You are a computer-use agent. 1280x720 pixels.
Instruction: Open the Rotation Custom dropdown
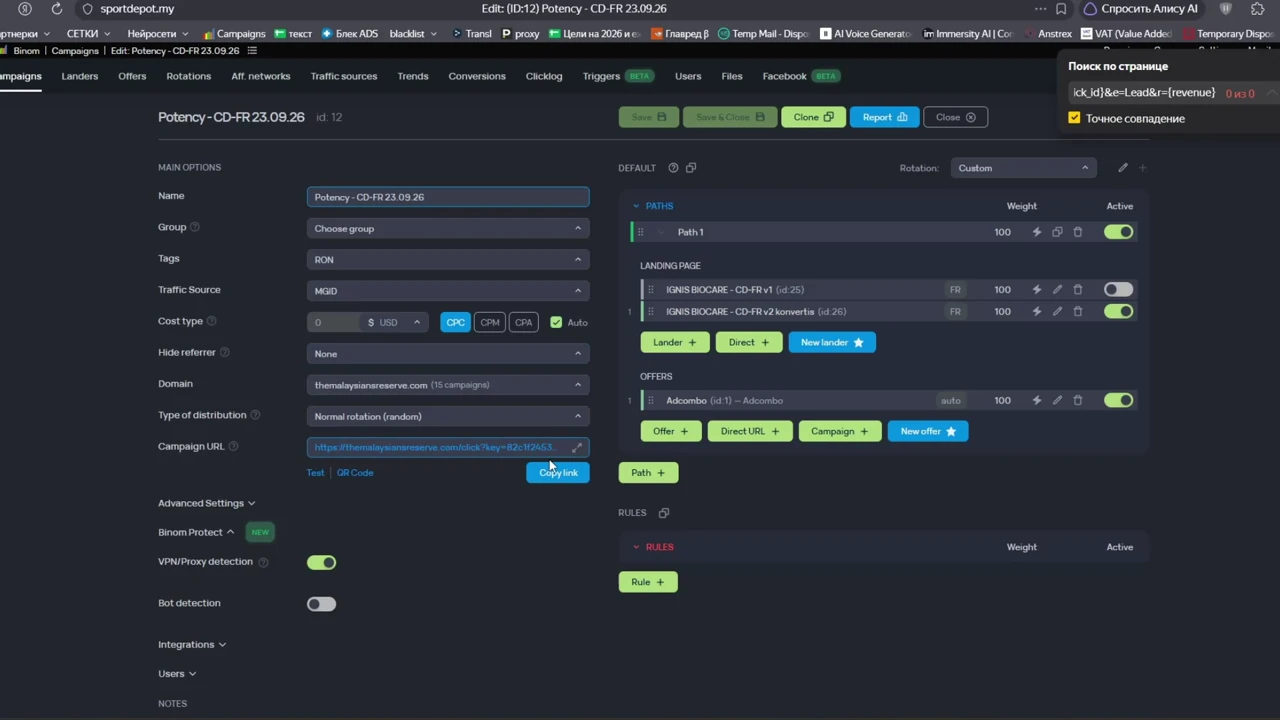pos(1023,168)
